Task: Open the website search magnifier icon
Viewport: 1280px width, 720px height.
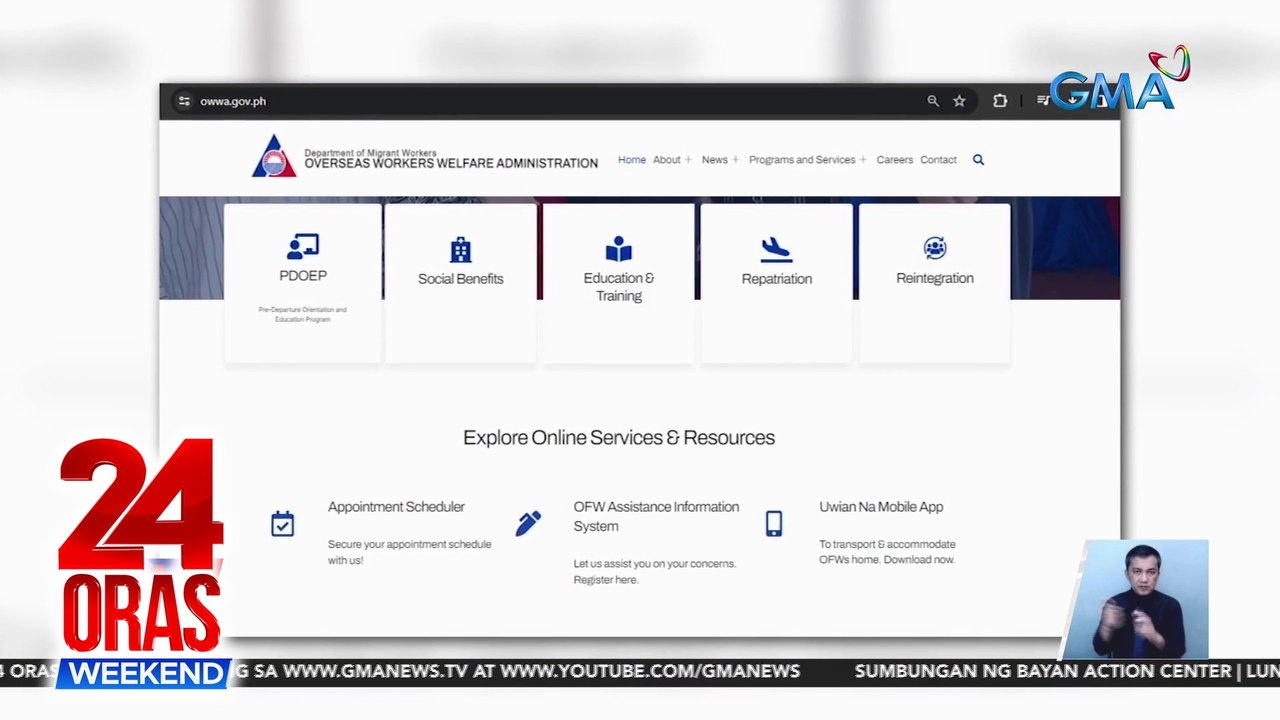Action: click(x=978, y=160)
